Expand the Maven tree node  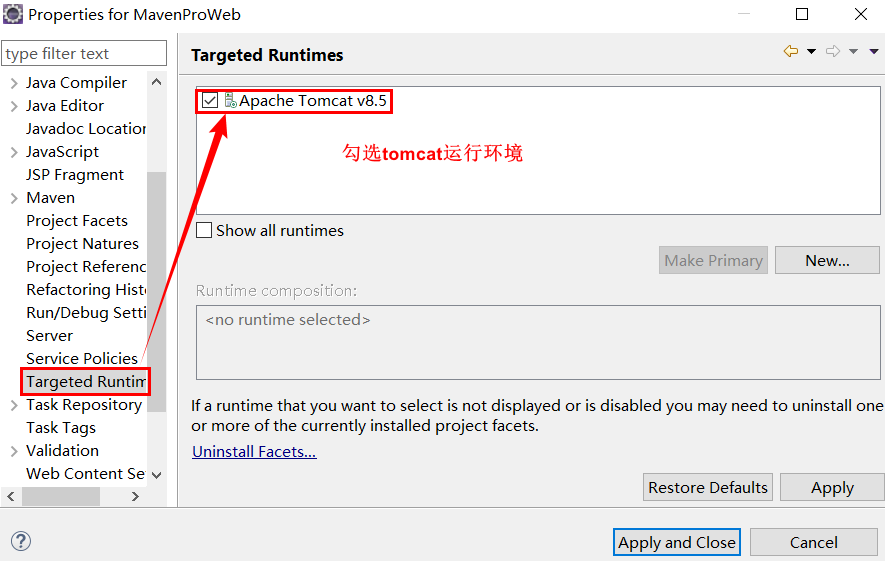(14, 198)
